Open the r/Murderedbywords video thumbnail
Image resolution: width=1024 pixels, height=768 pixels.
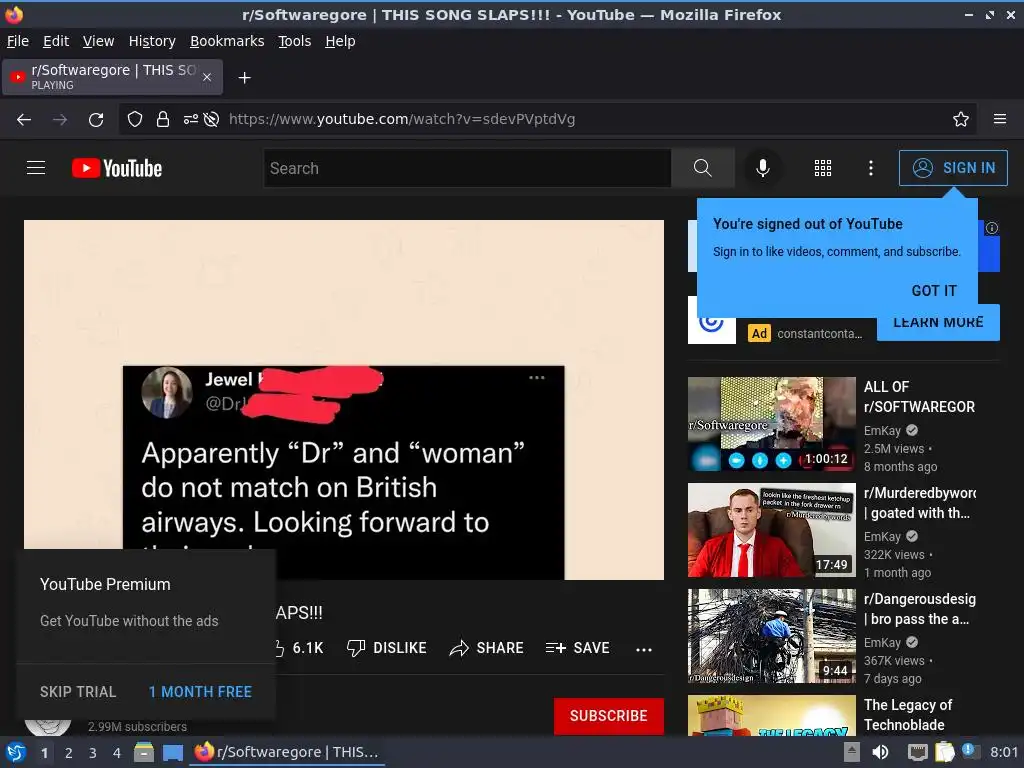click(x=771, y=530)
